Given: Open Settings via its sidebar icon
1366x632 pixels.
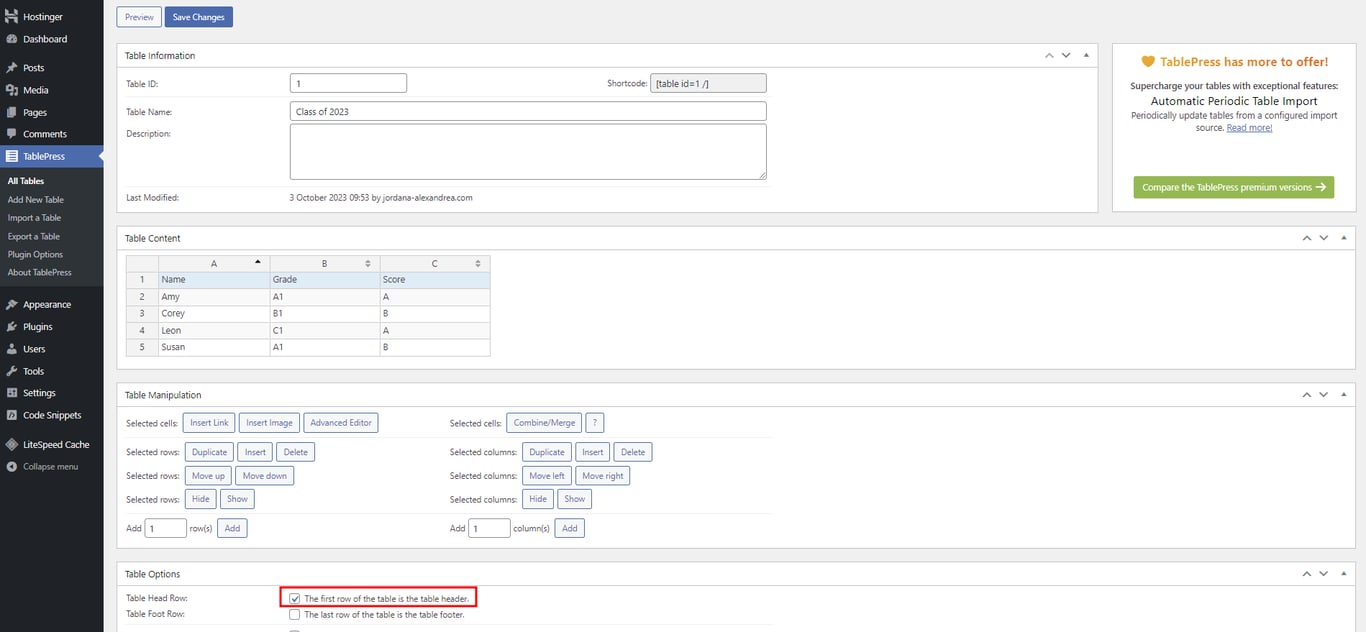Looking at the screenshot, I should (11, 393).
